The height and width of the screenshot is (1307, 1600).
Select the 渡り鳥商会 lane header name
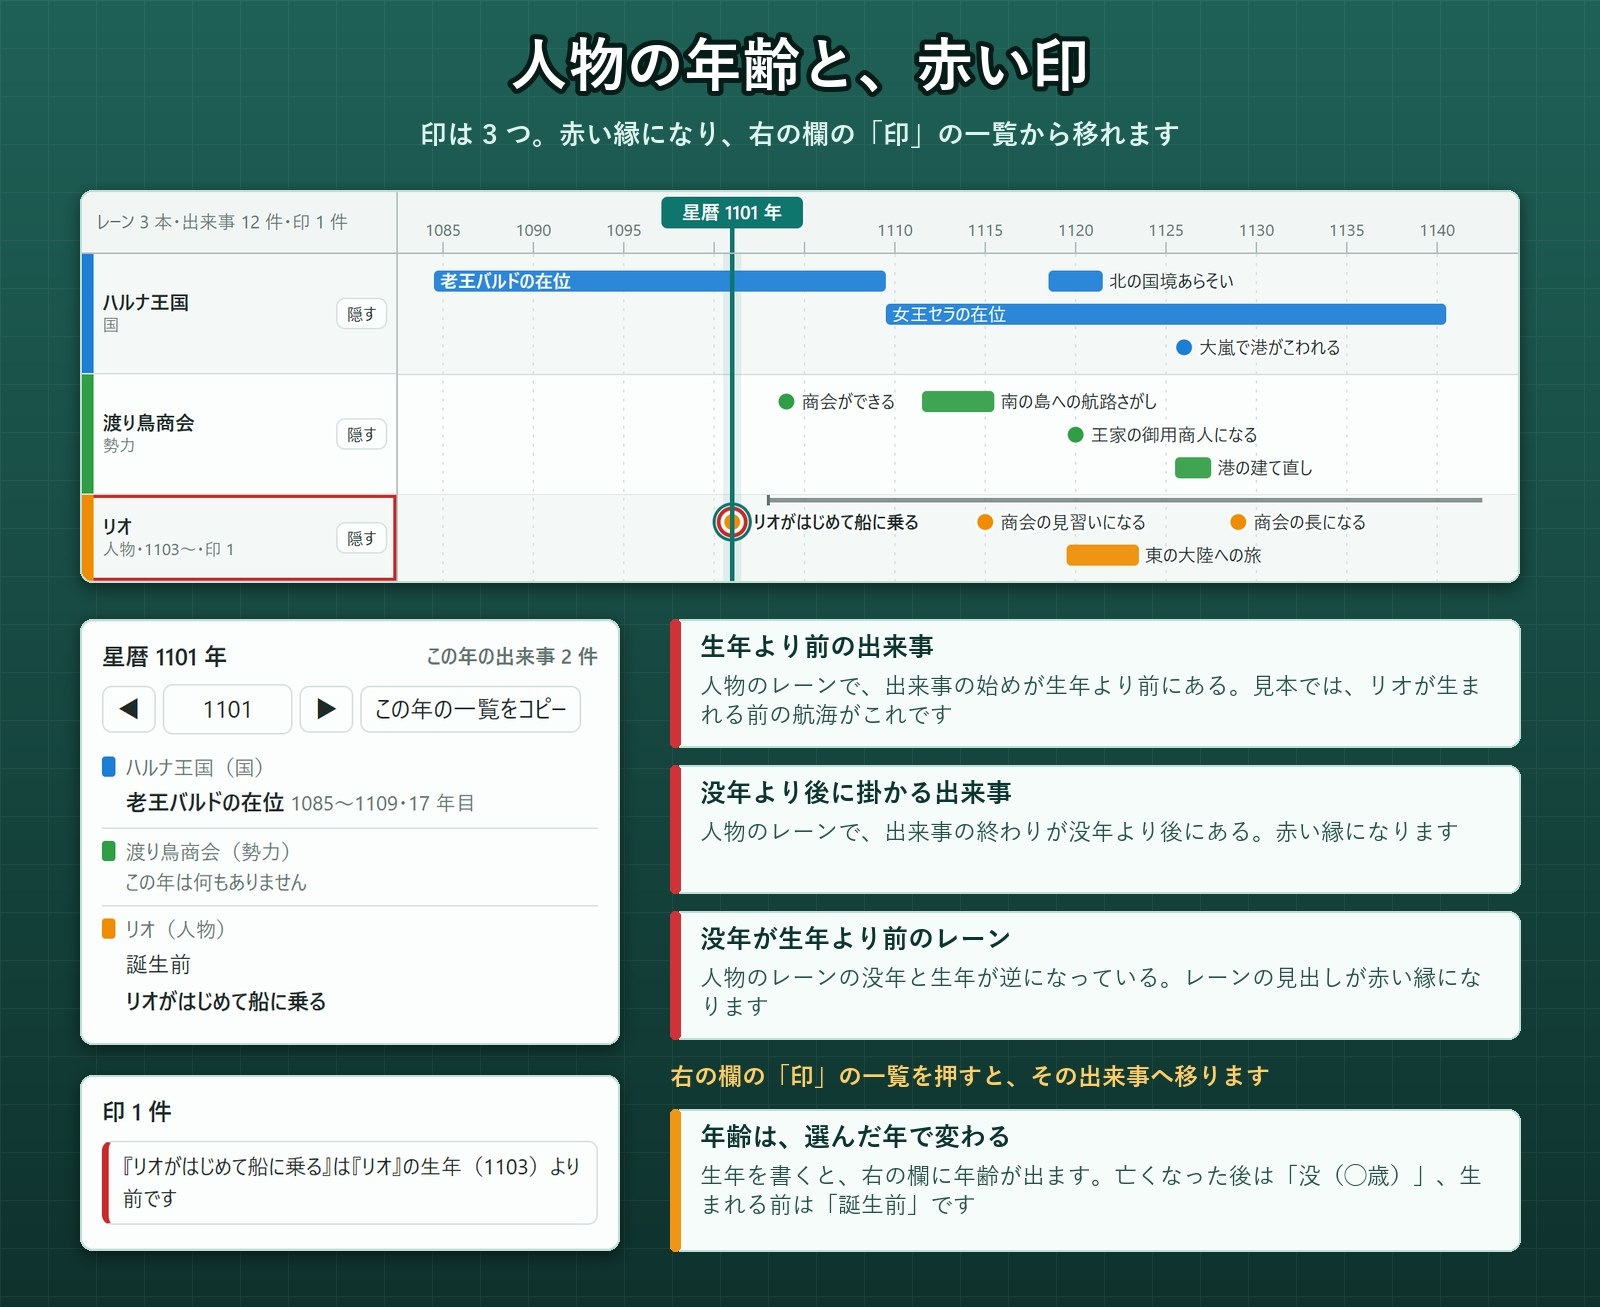tap(149, 422)
